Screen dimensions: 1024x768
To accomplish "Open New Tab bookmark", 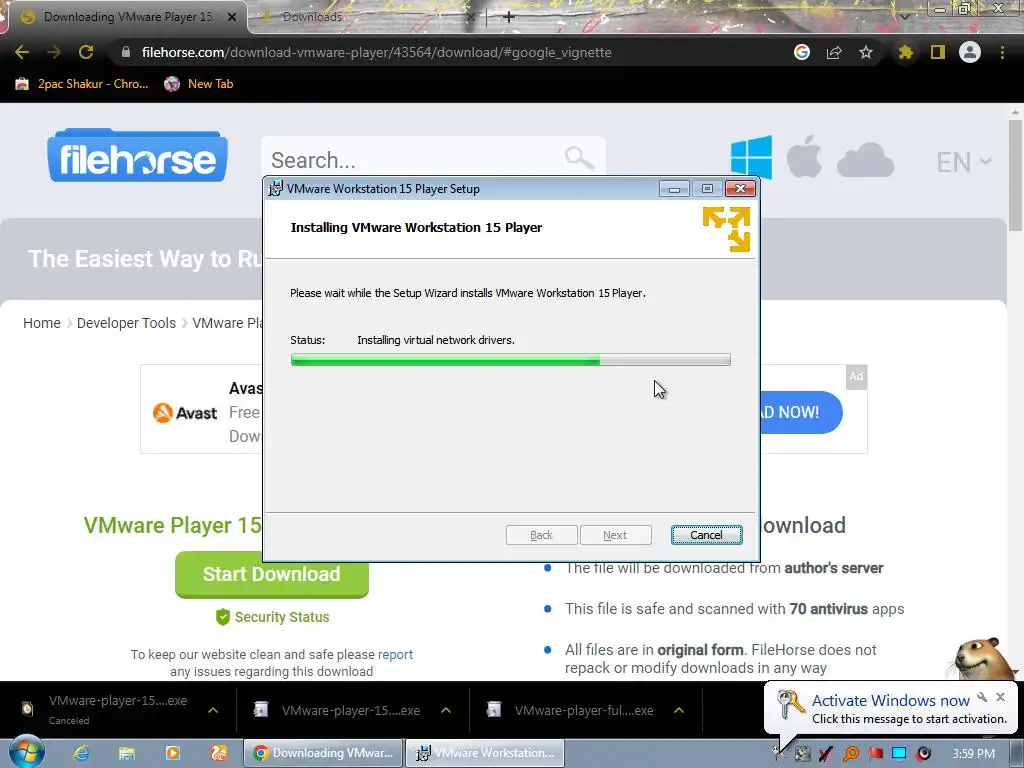I will point(199,84).
